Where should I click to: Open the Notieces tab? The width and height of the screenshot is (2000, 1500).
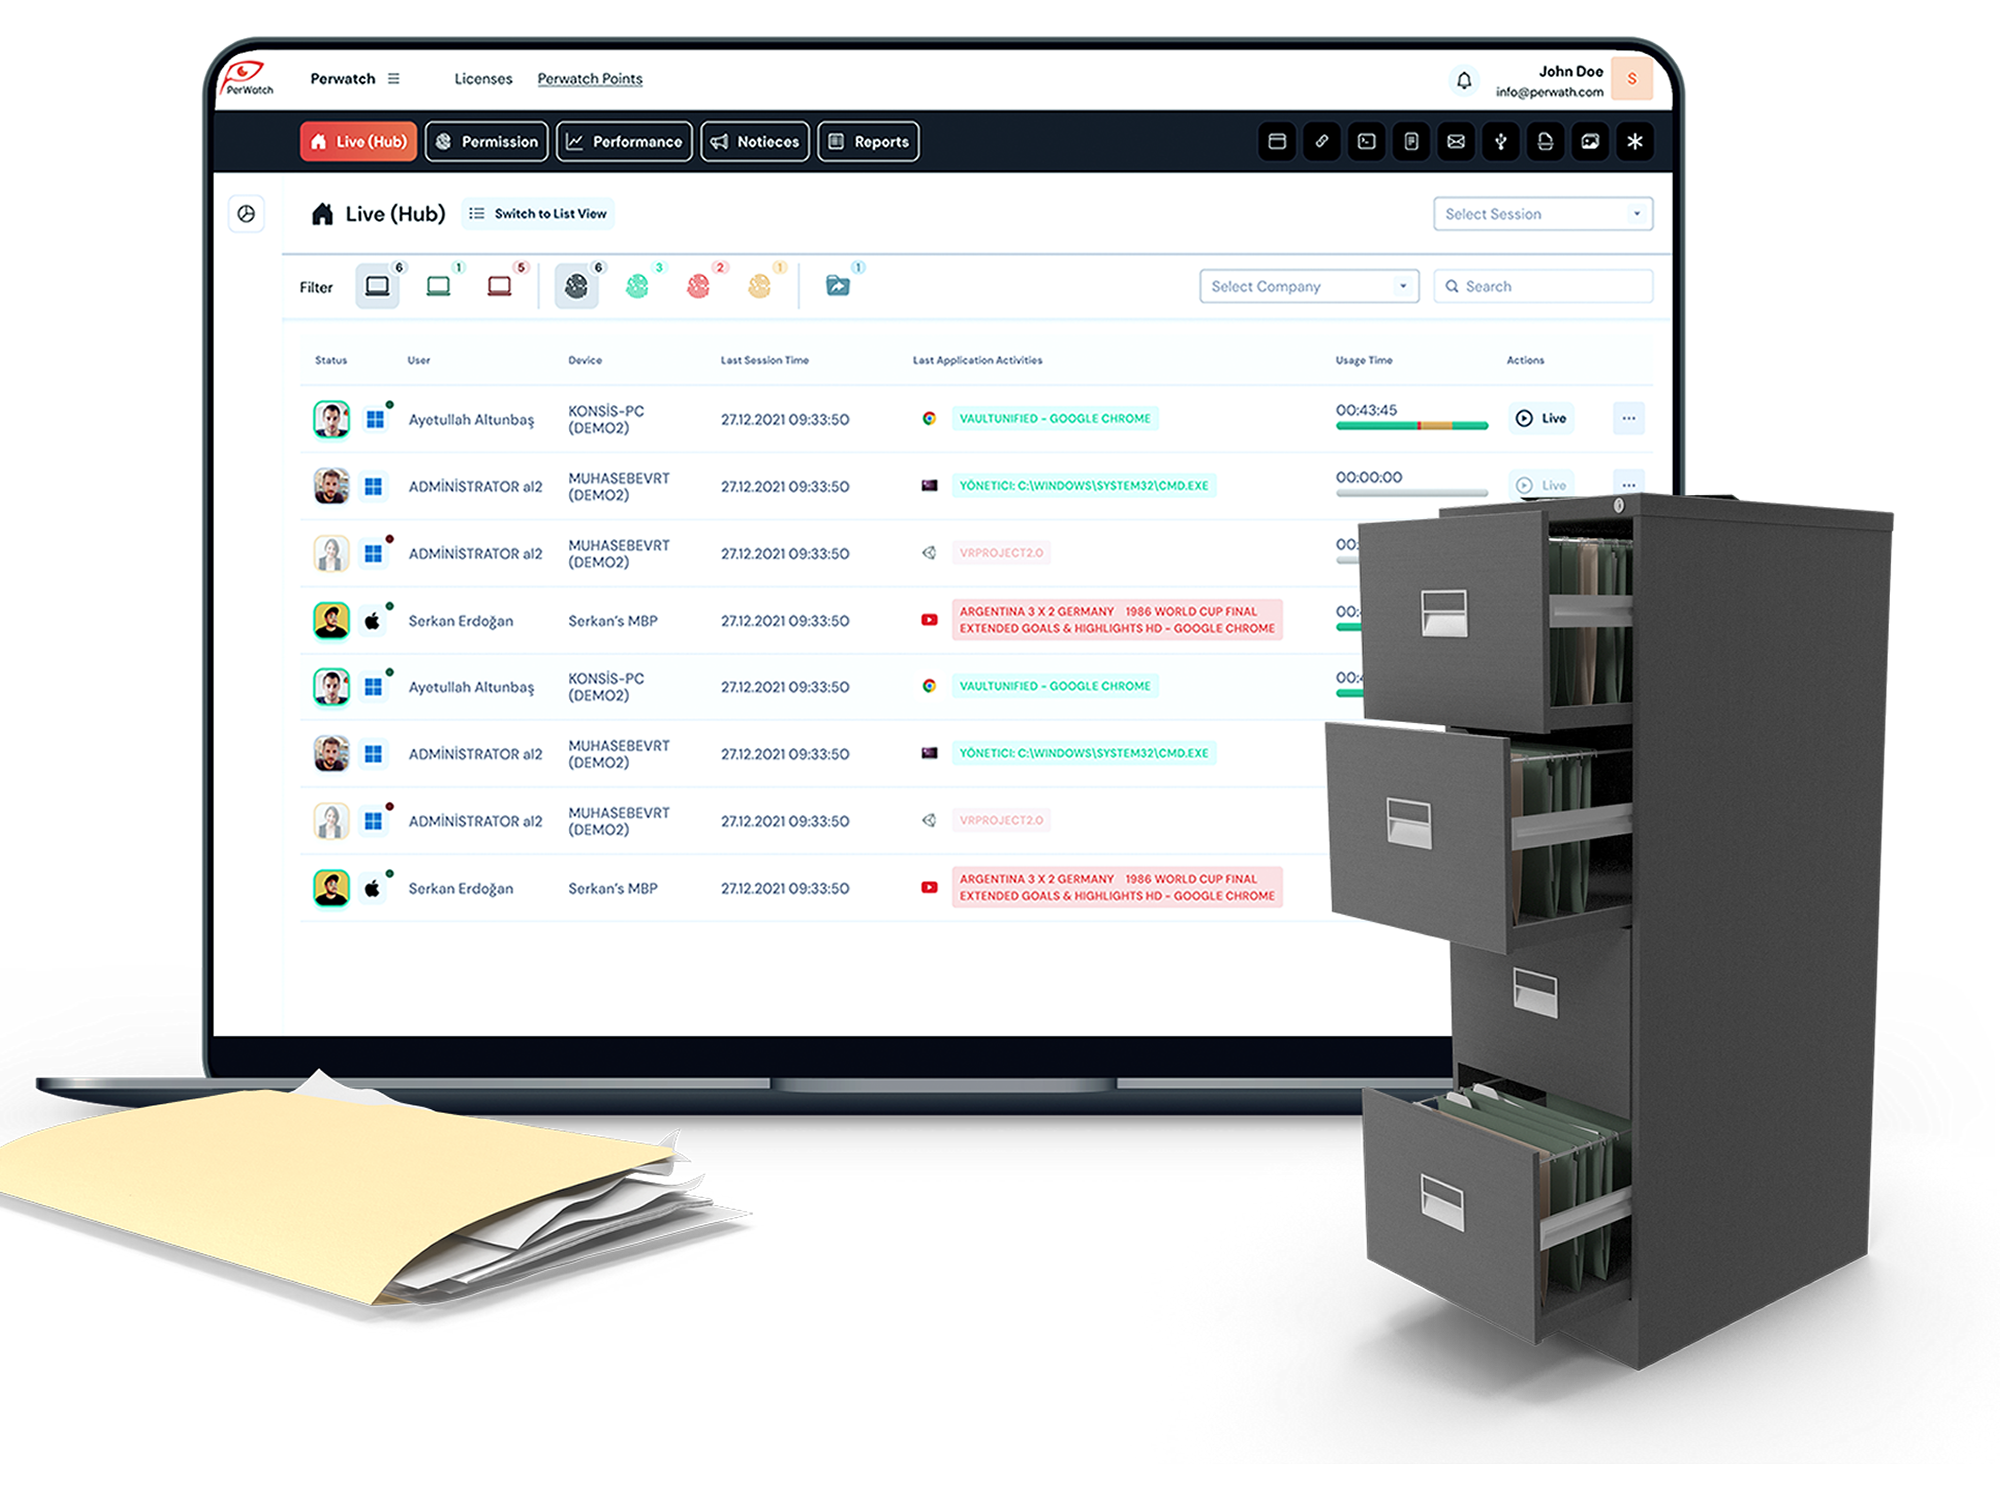755,142
